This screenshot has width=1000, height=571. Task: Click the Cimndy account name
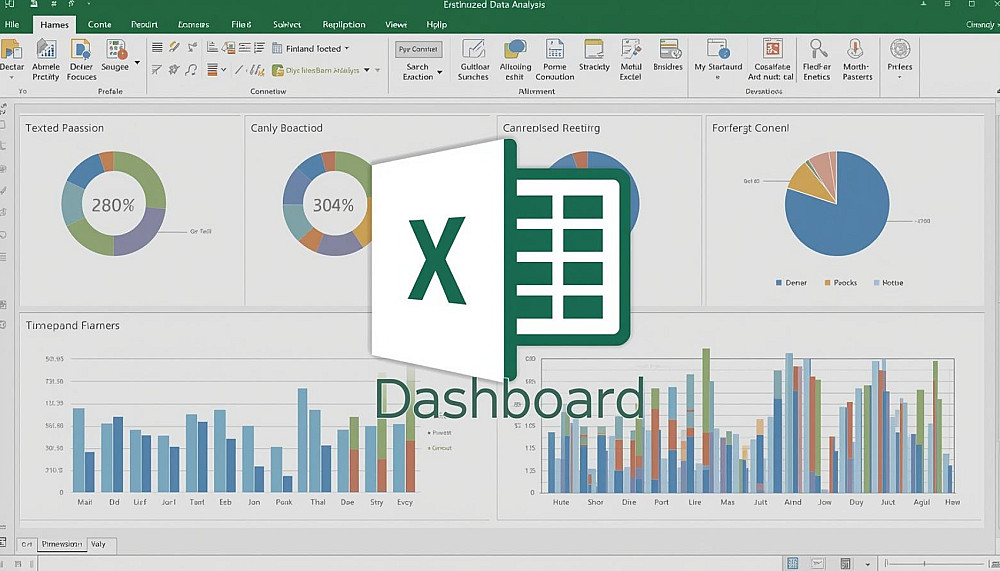tap(980, 24)
